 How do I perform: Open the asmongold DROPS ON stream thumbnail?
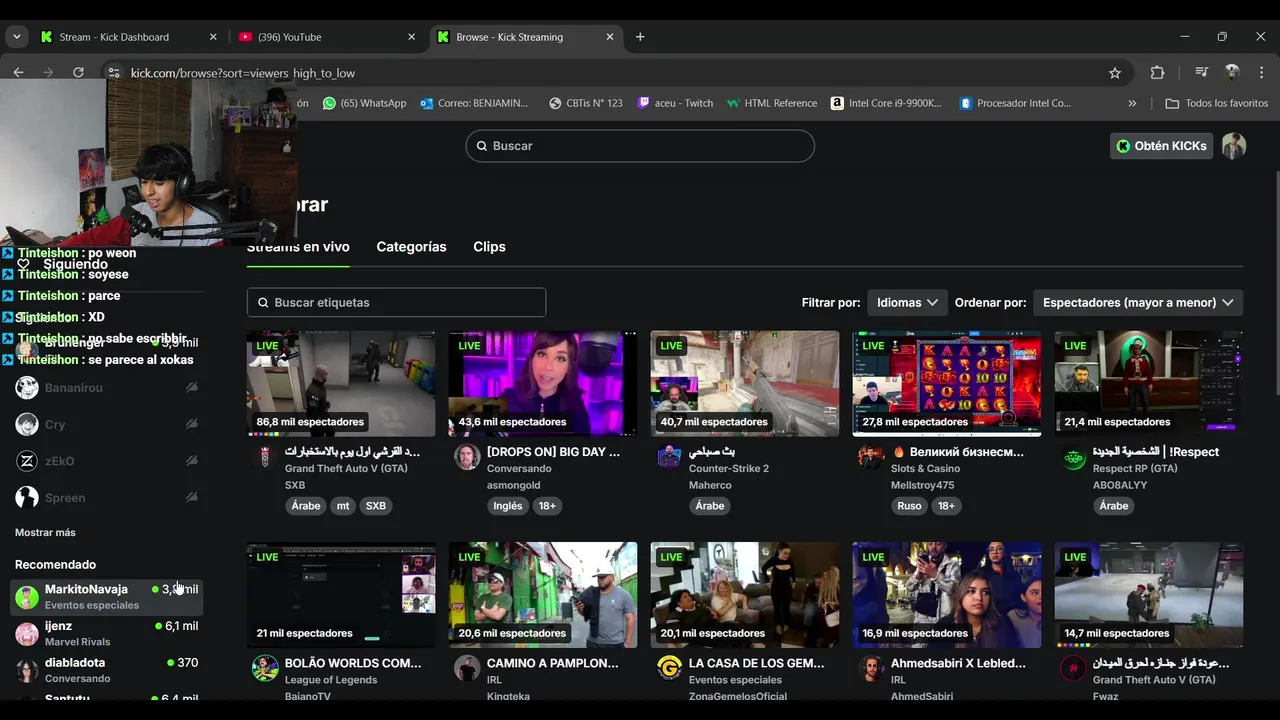[x=543, y=384]
